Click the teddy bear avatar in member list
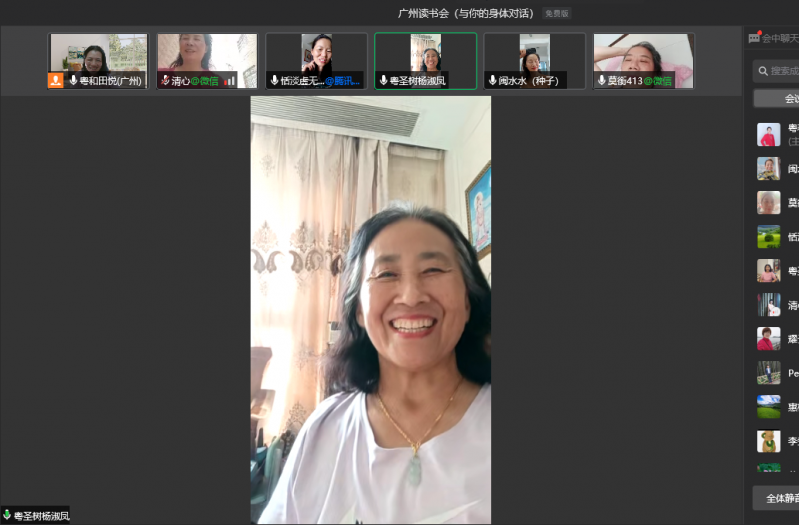Viewport: 799px width, 525px height. point(768,441)
